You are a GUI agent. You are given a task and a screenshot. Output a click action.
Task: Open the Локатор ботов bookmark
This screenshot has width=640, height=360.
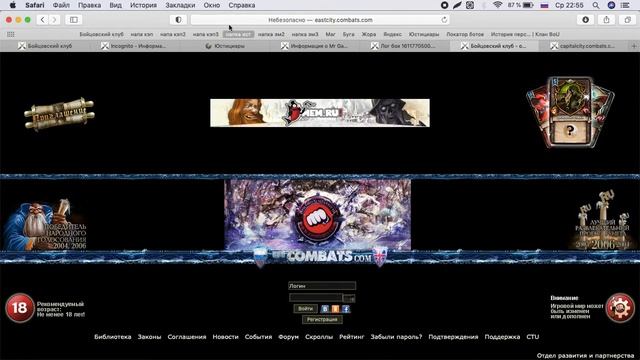[465, 34]
